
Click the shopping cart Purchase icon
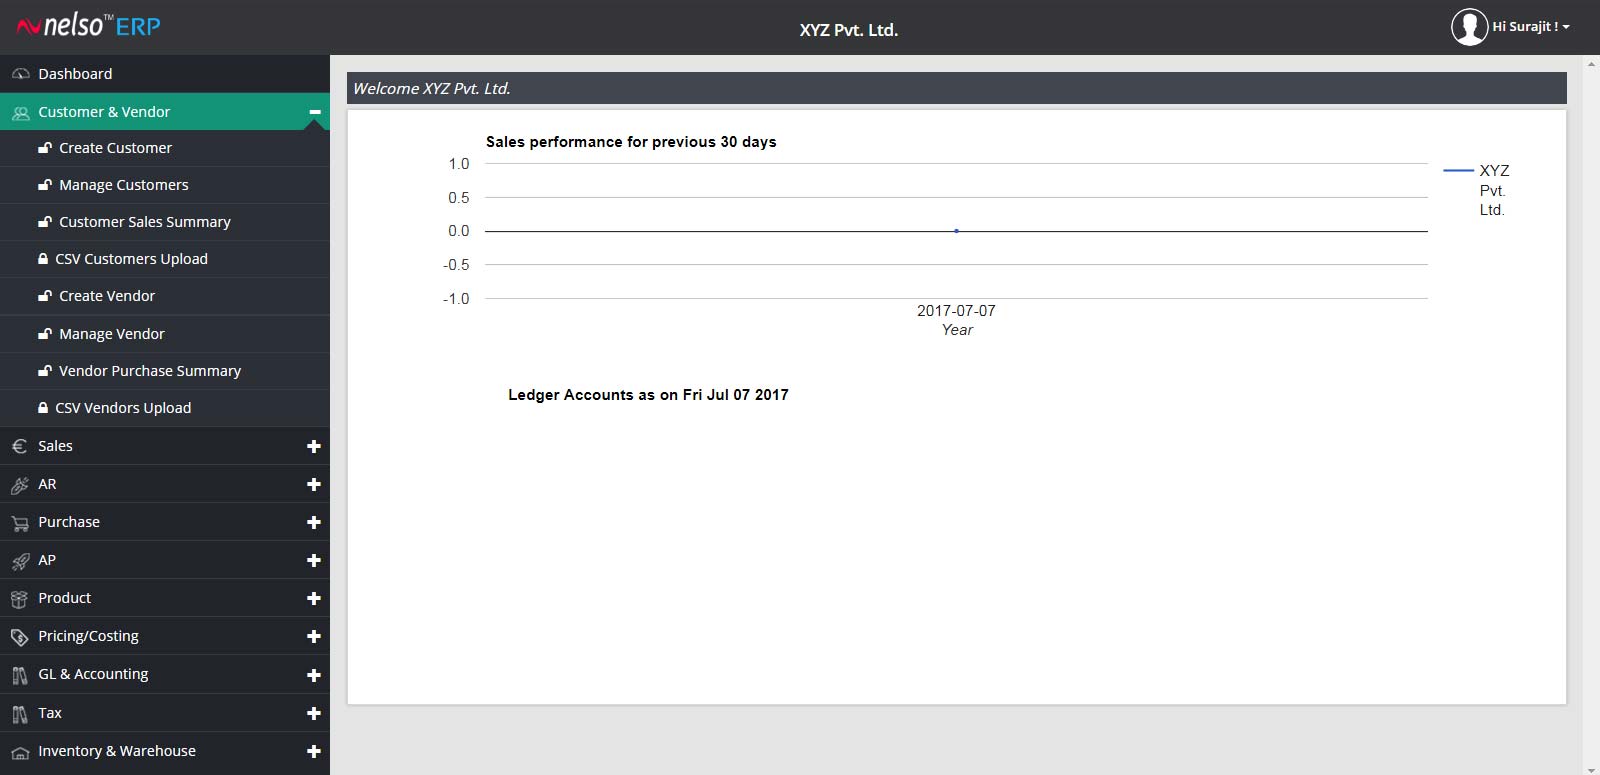(x=20, y=523)
